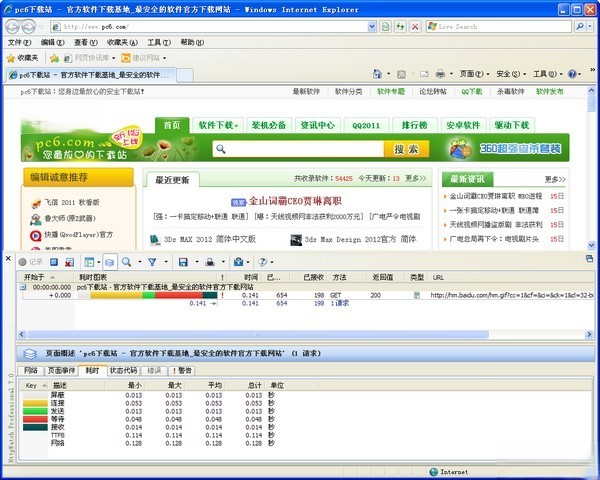600x480 pixels.
Task: Click the Live Search magnifier button
Action: (580, 26)
